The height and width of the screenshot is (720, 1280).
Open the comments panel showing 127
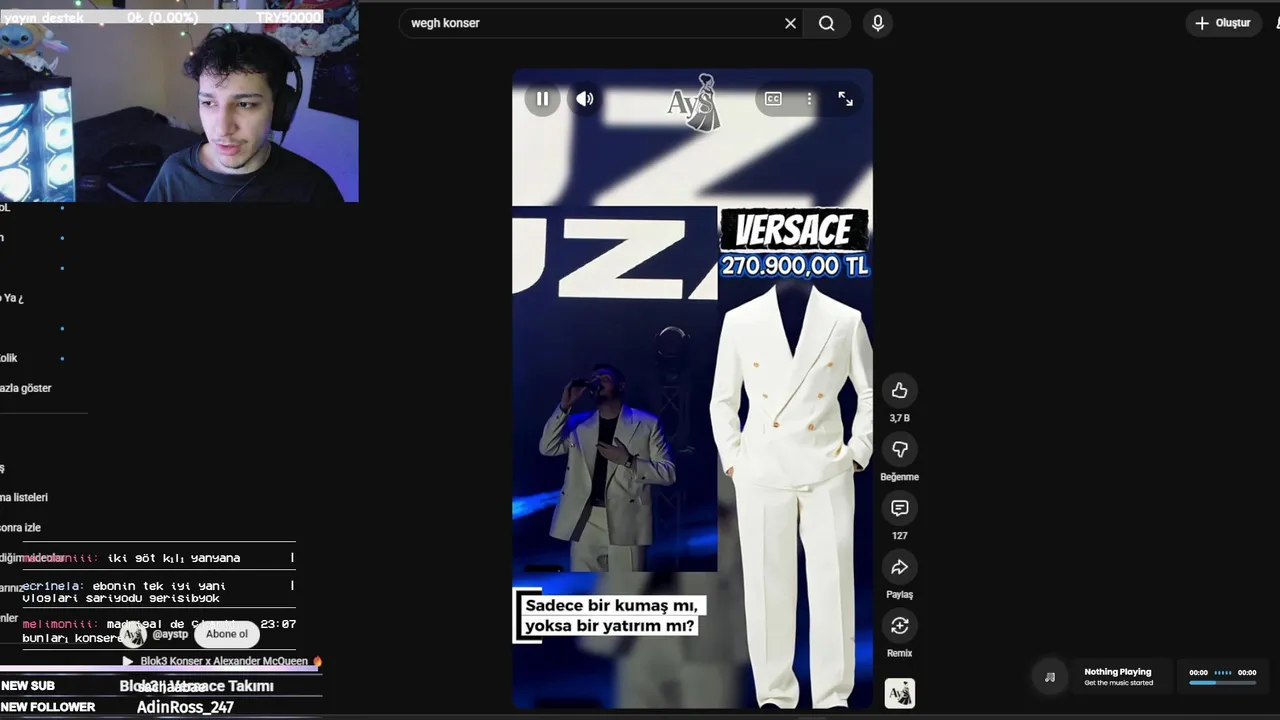(x=900, y=508)
